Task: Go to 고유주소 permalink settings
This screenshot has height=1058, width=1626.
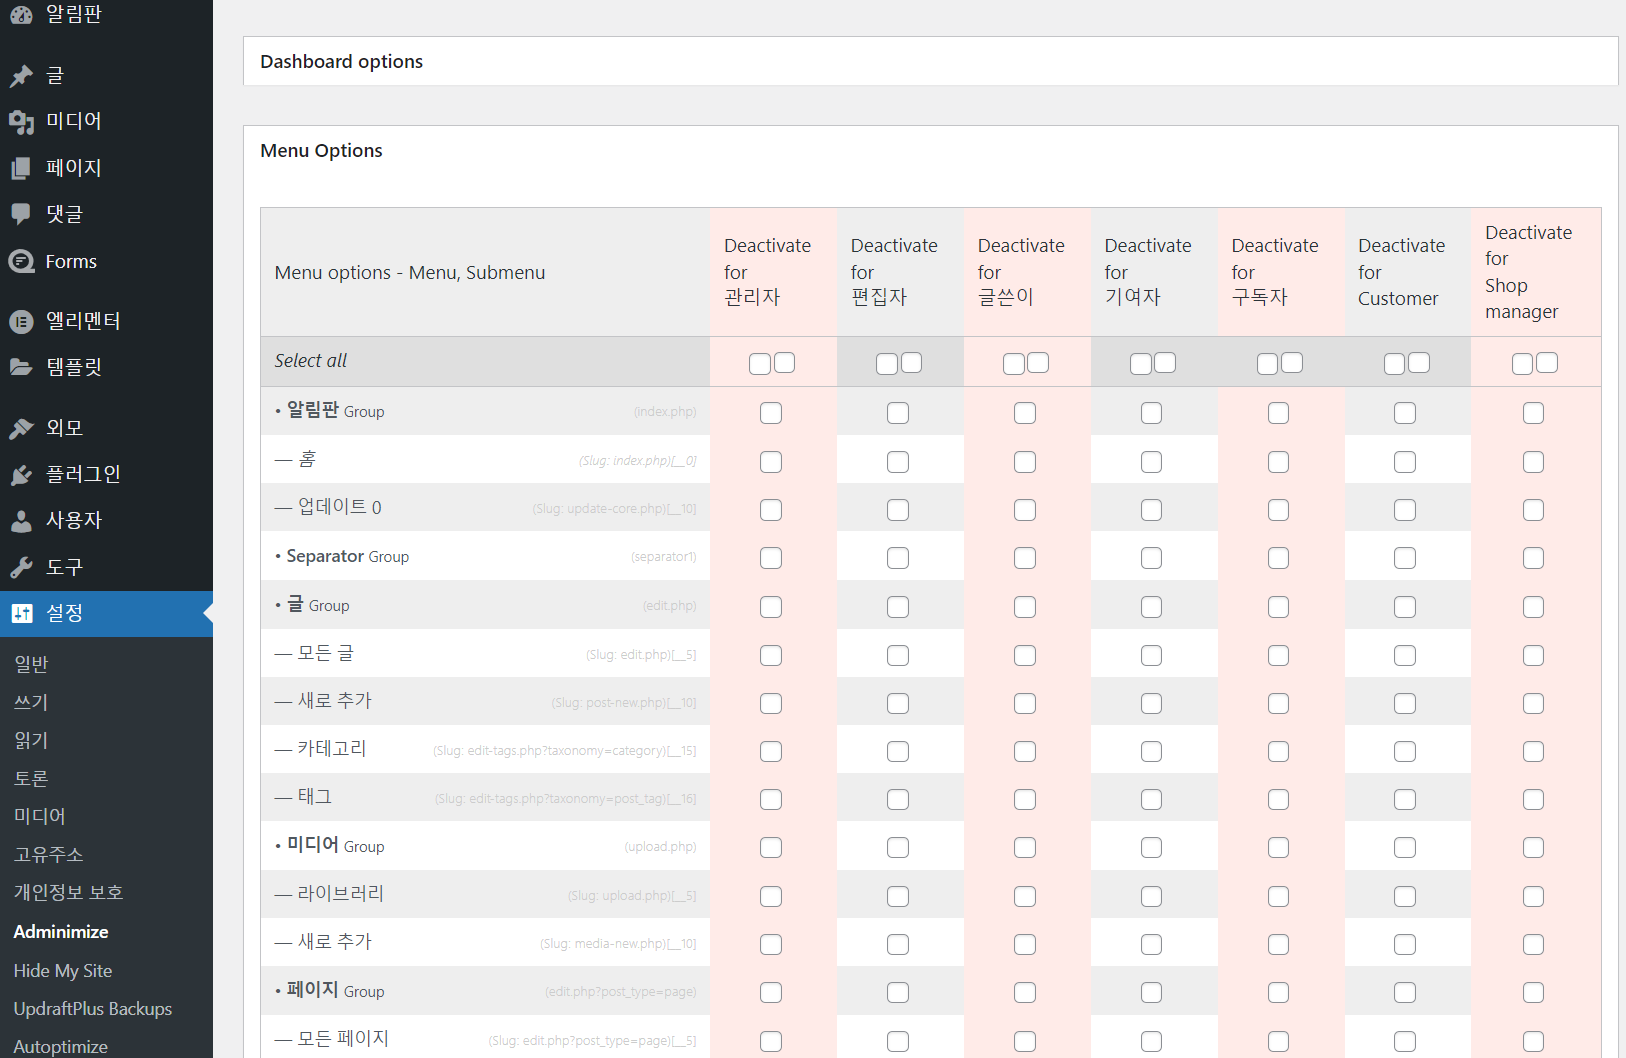Action: [x=48, y=855]
